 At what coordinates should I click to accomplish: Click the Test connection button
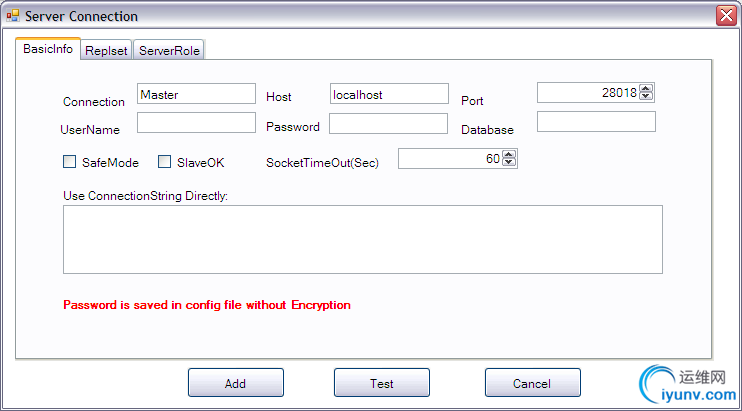point(381,383)
